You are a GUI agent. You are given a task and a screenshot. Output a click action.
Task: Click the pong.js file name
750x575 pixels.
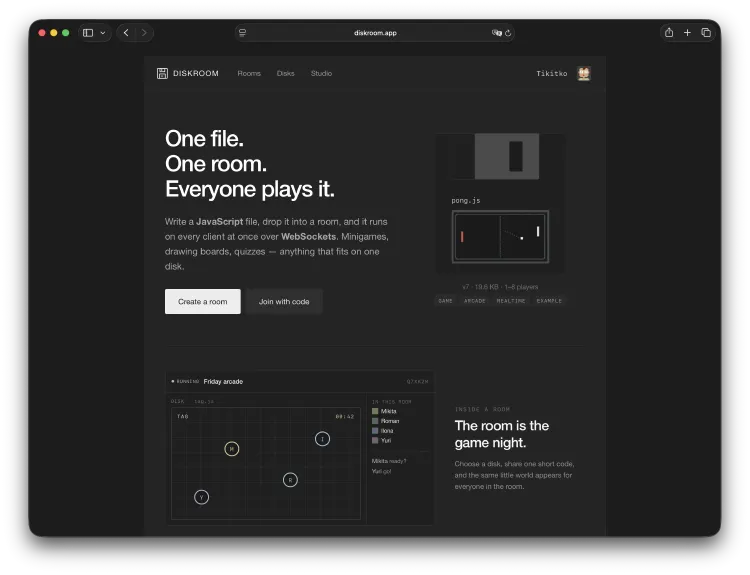[465, 200]
